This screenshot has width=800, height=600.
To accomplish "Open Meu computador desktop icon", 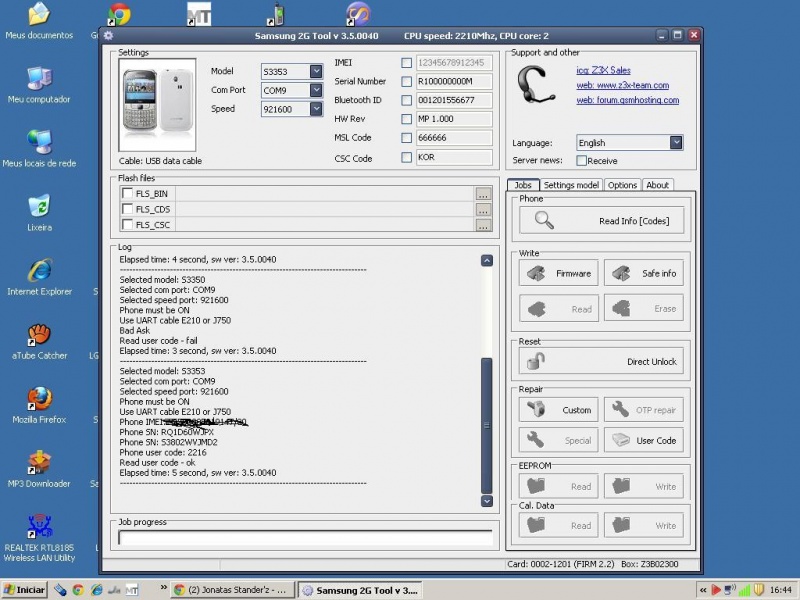I will pos(39,85).
